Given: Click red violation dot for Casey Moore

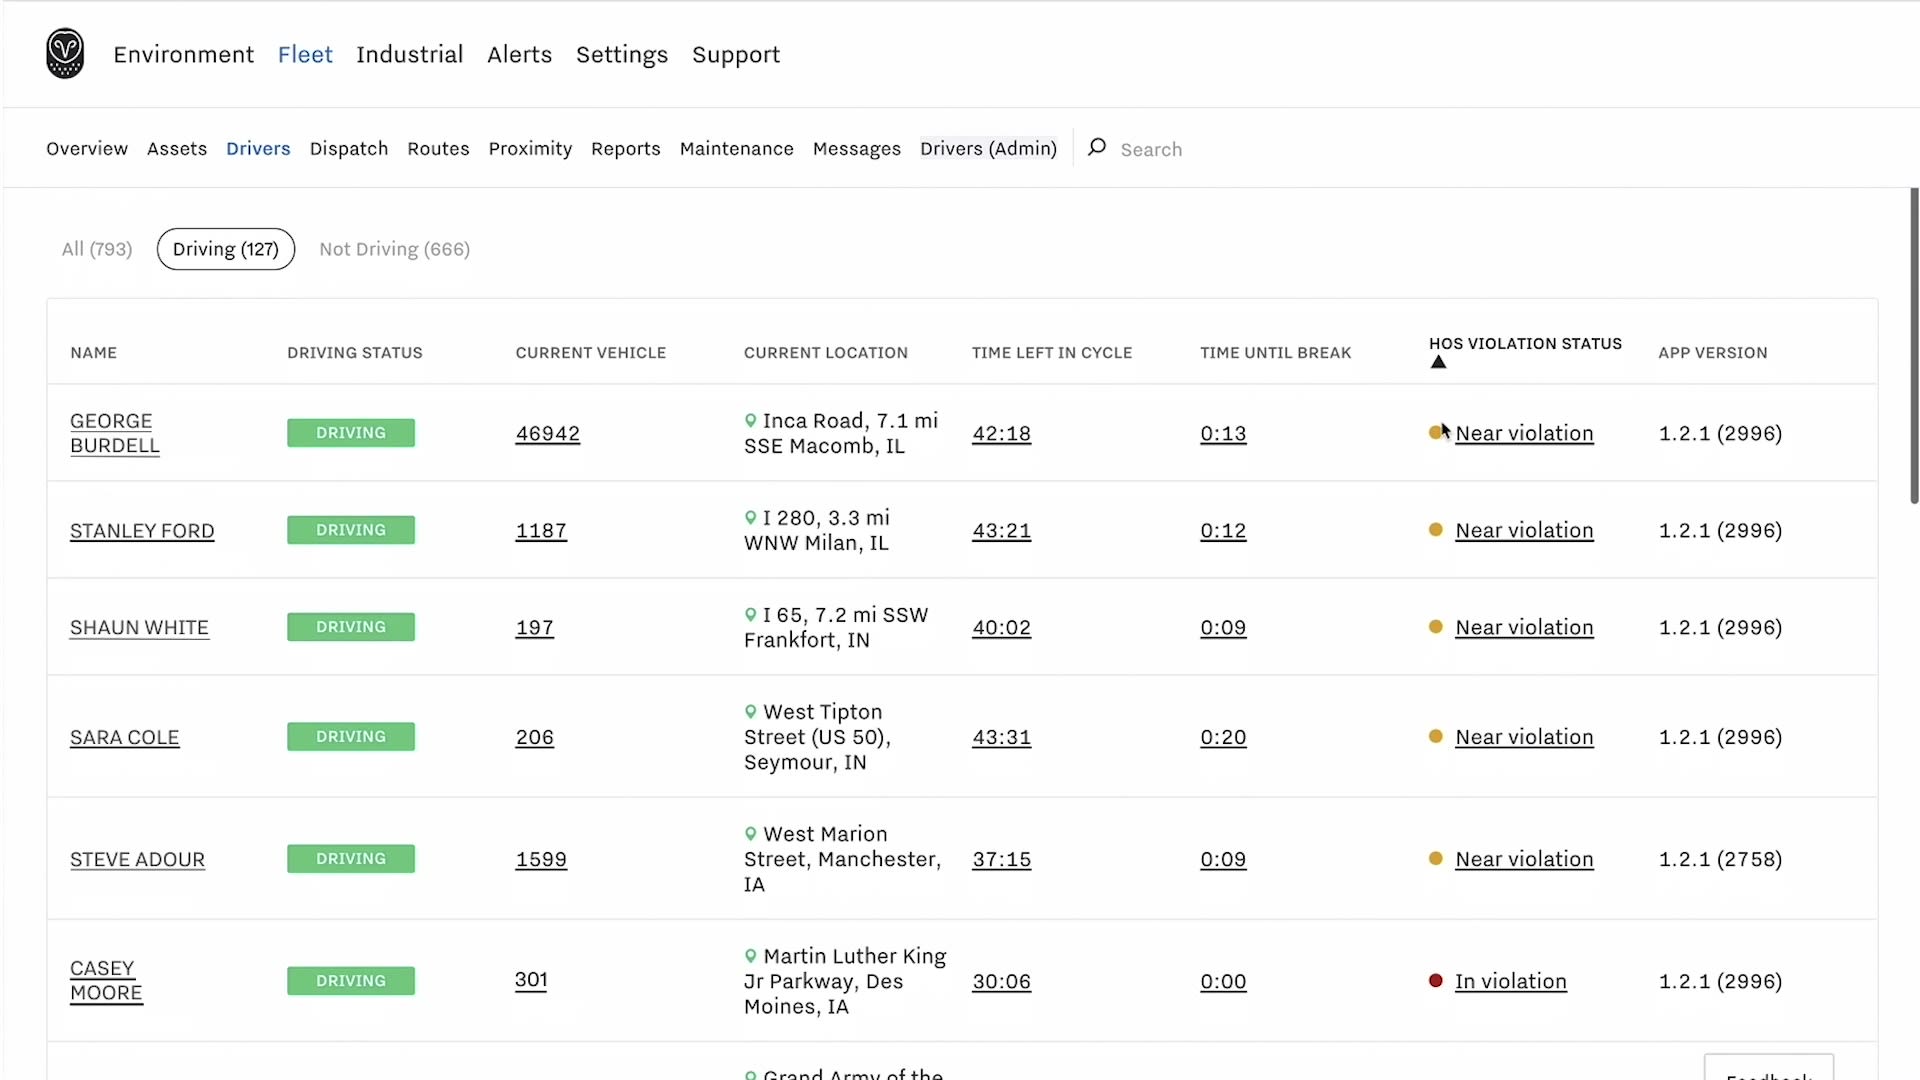Looking at the screenshot, I should click(x=1436, y=981).
